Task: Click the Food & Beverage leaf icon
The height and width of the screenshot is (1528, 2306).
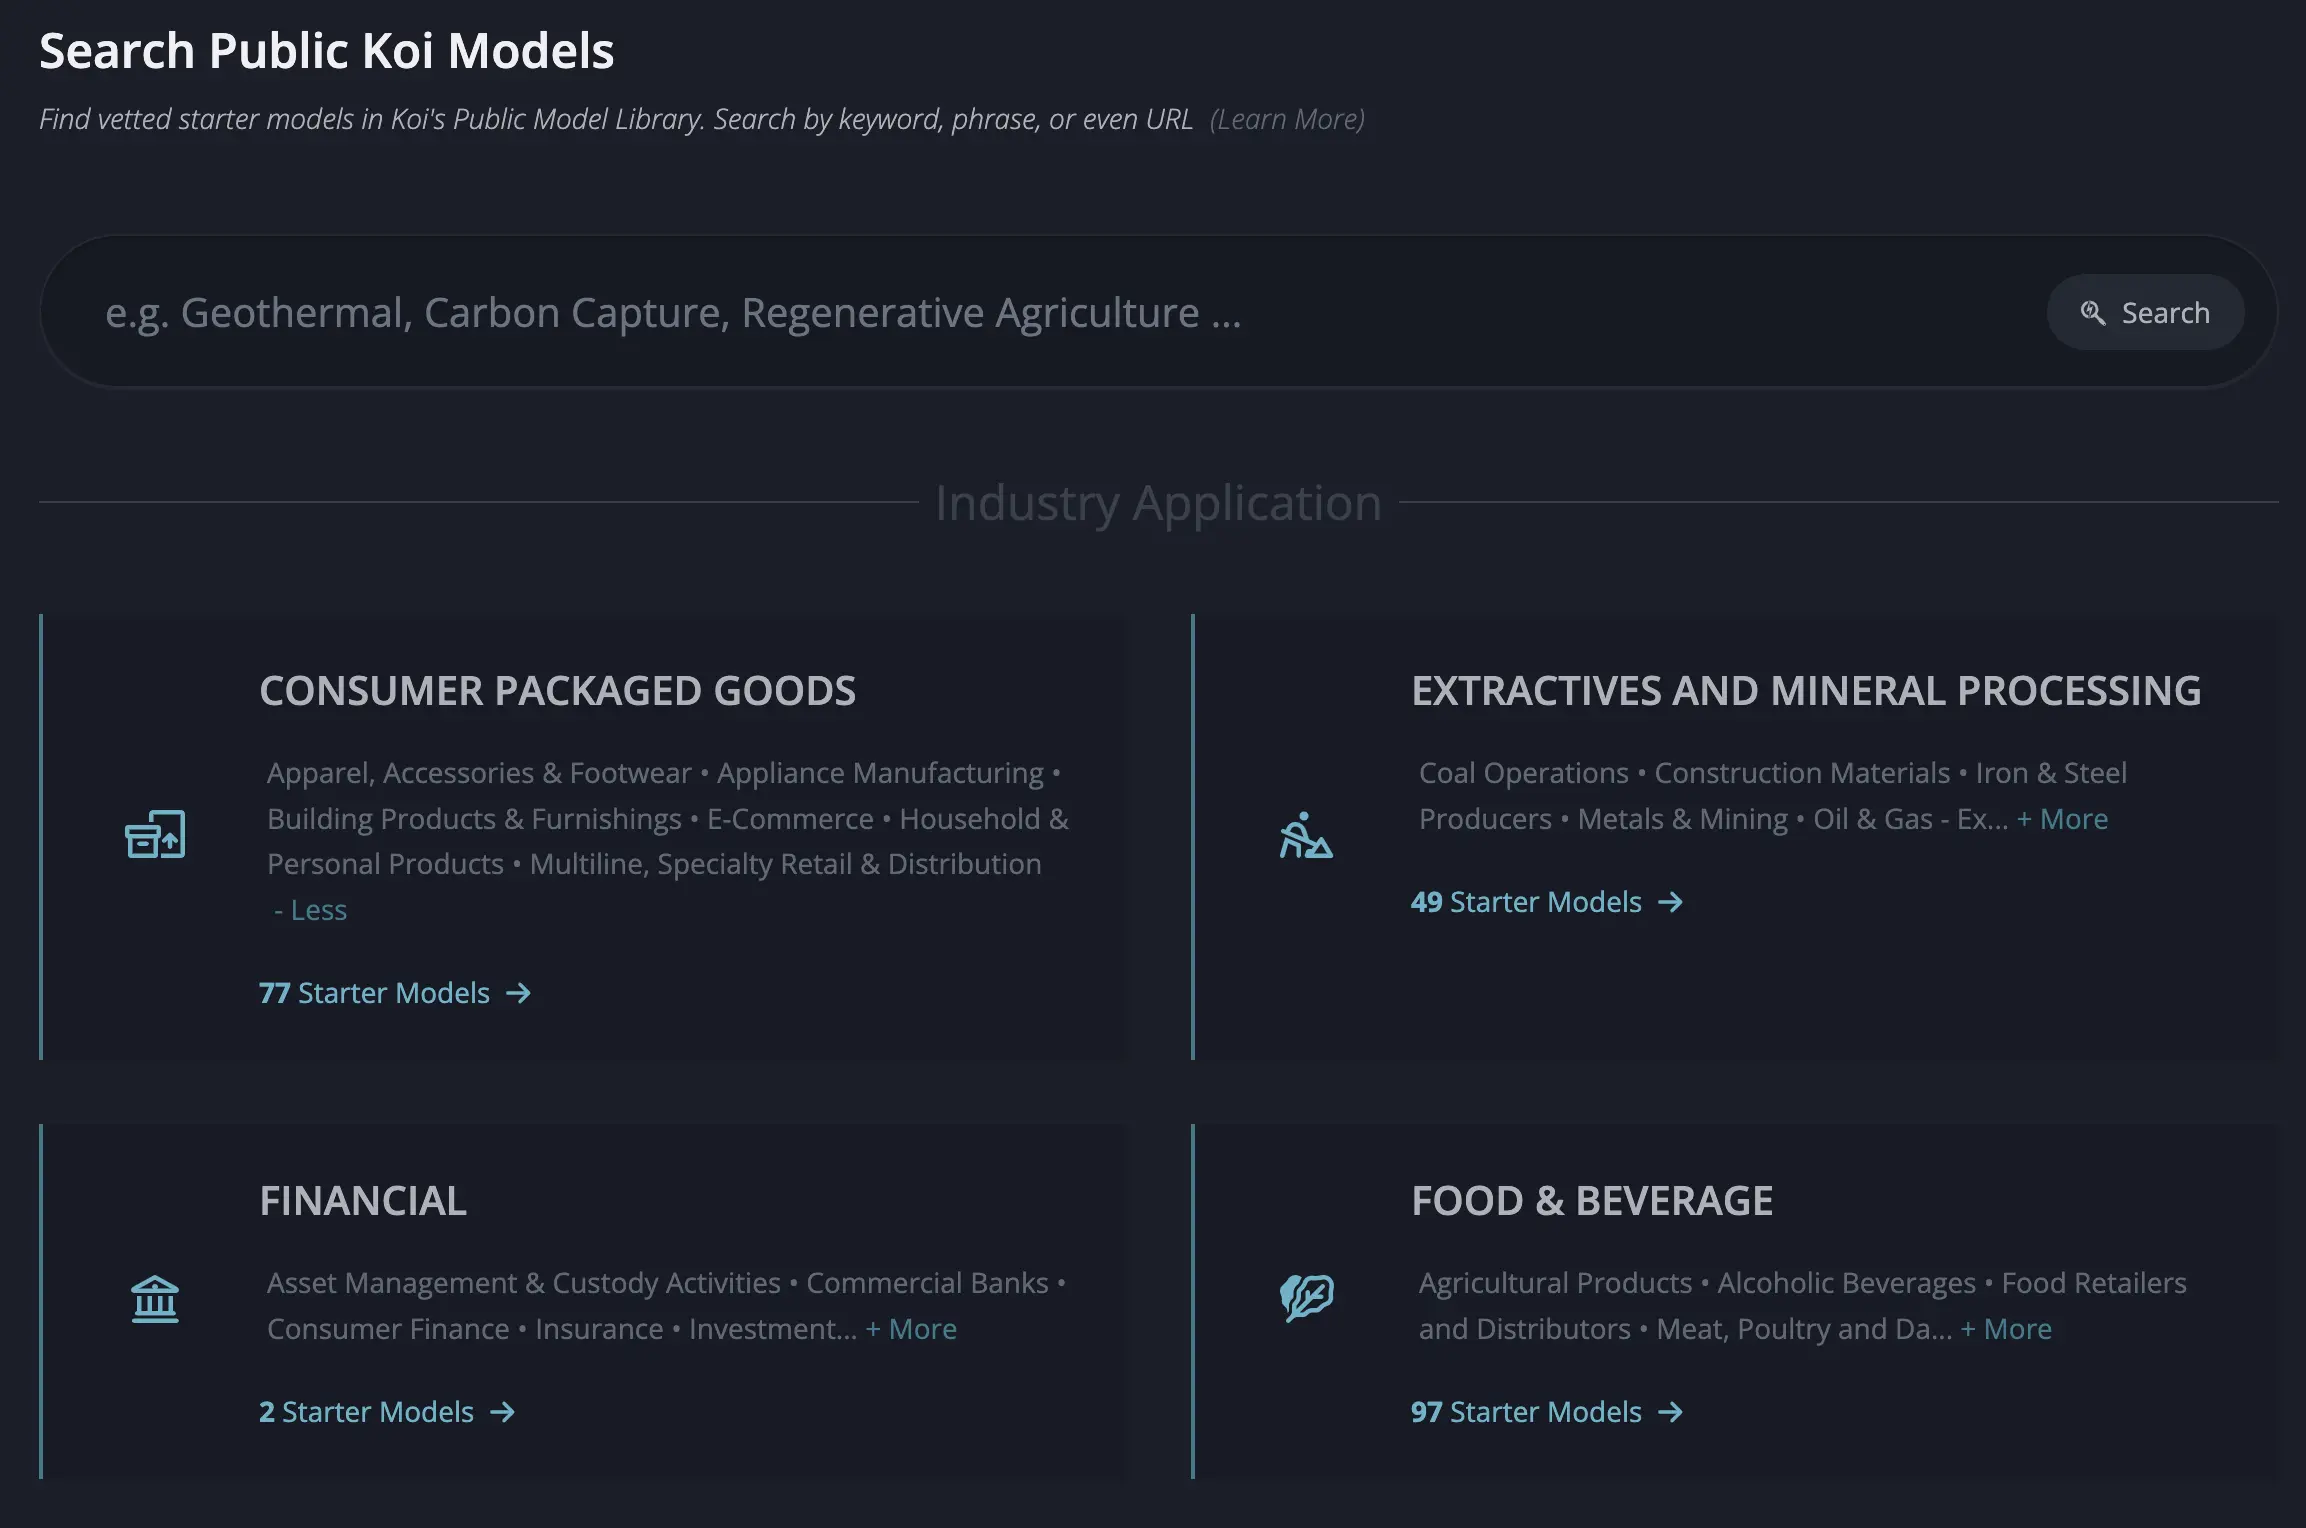Action: click(1306, 1298)
